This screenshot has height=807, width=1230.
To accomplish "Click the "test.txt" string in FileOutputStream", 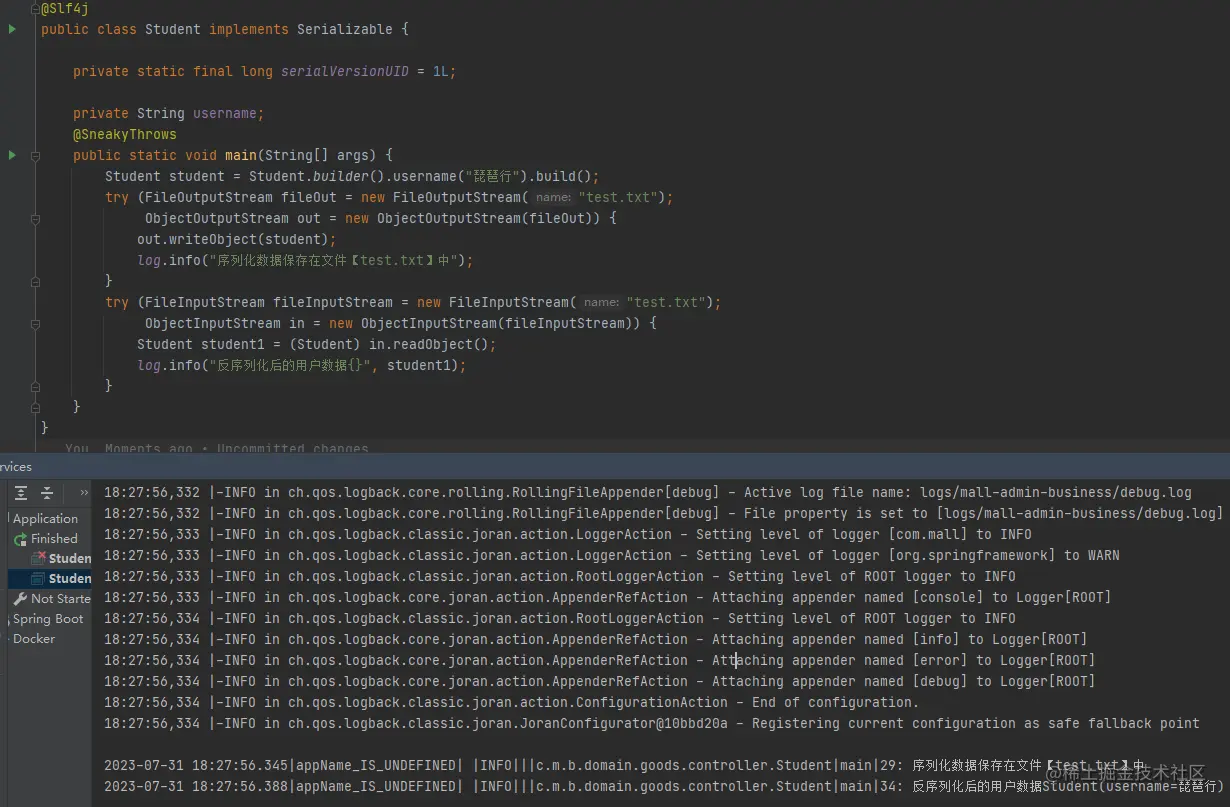I will [x=617, y=197].
